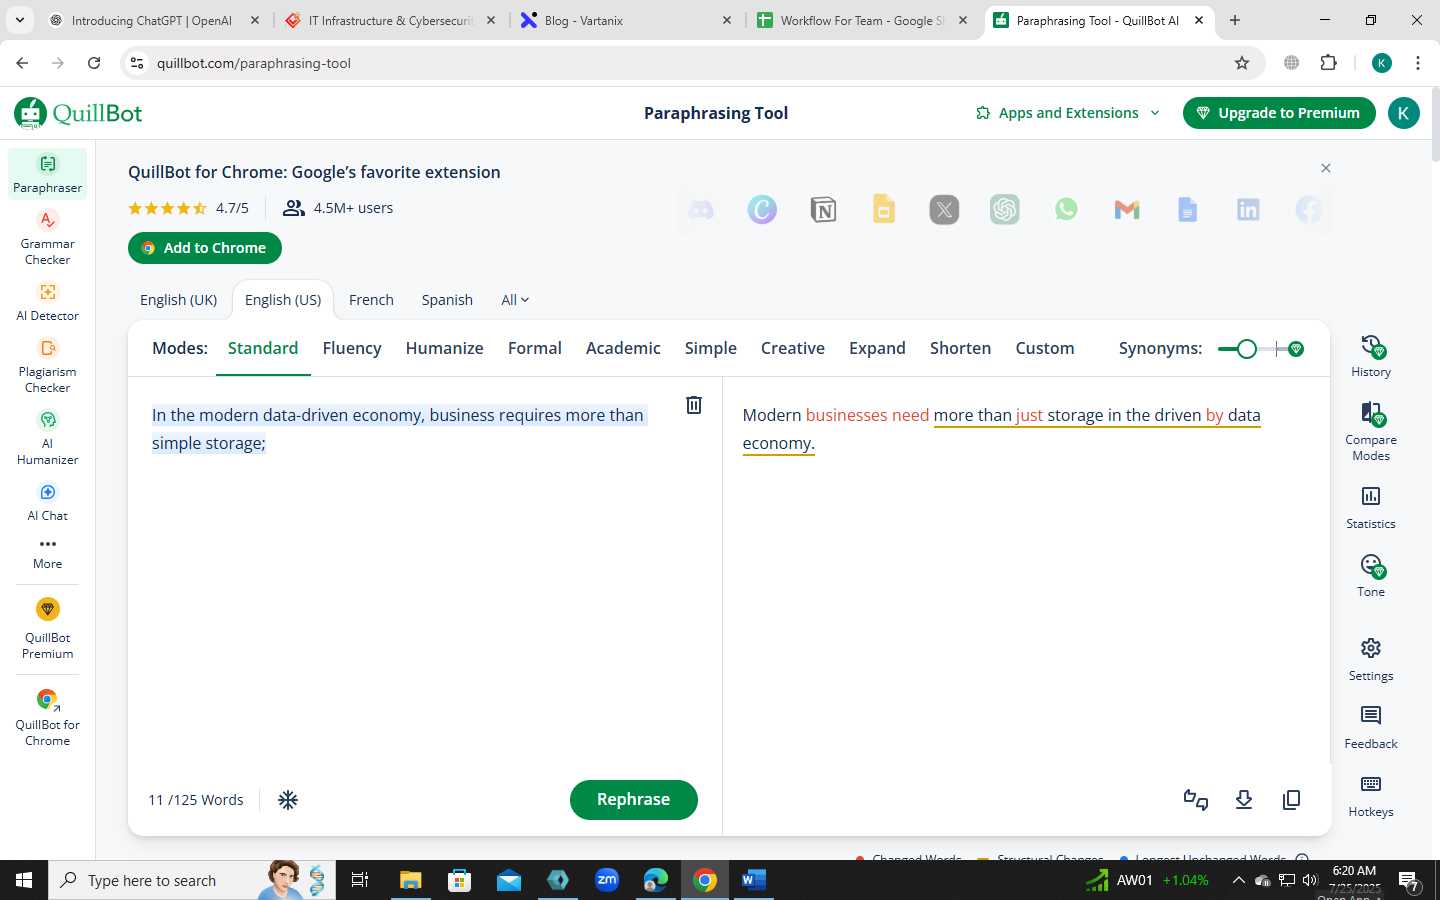Click the browser address bar

pos(690,63)
